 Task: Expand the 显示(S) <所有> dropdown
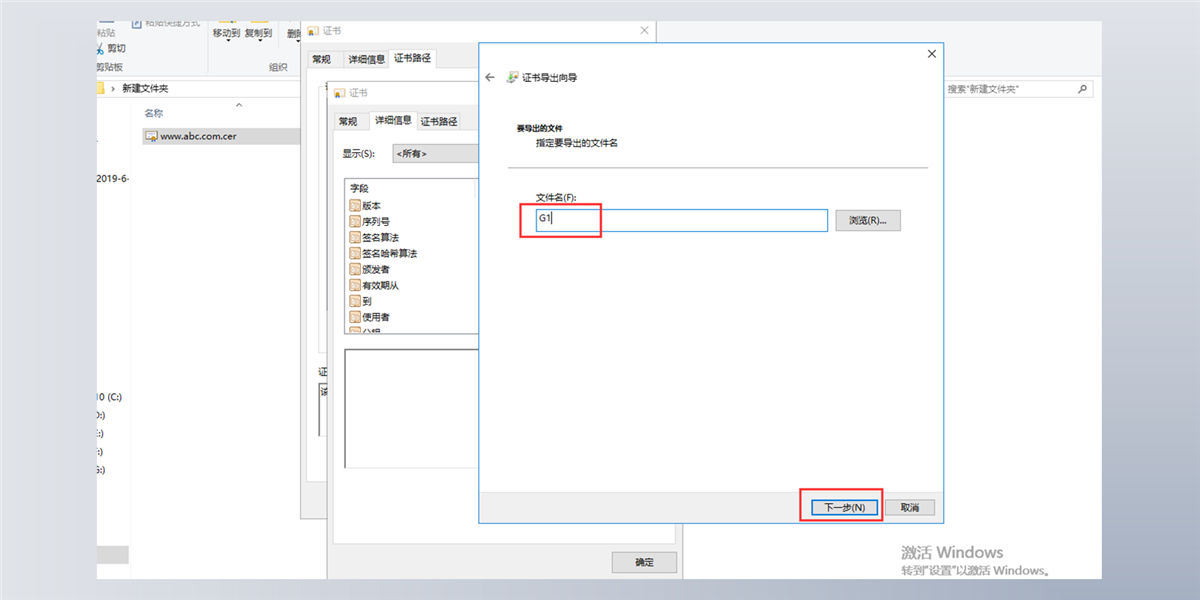point(434,154)
